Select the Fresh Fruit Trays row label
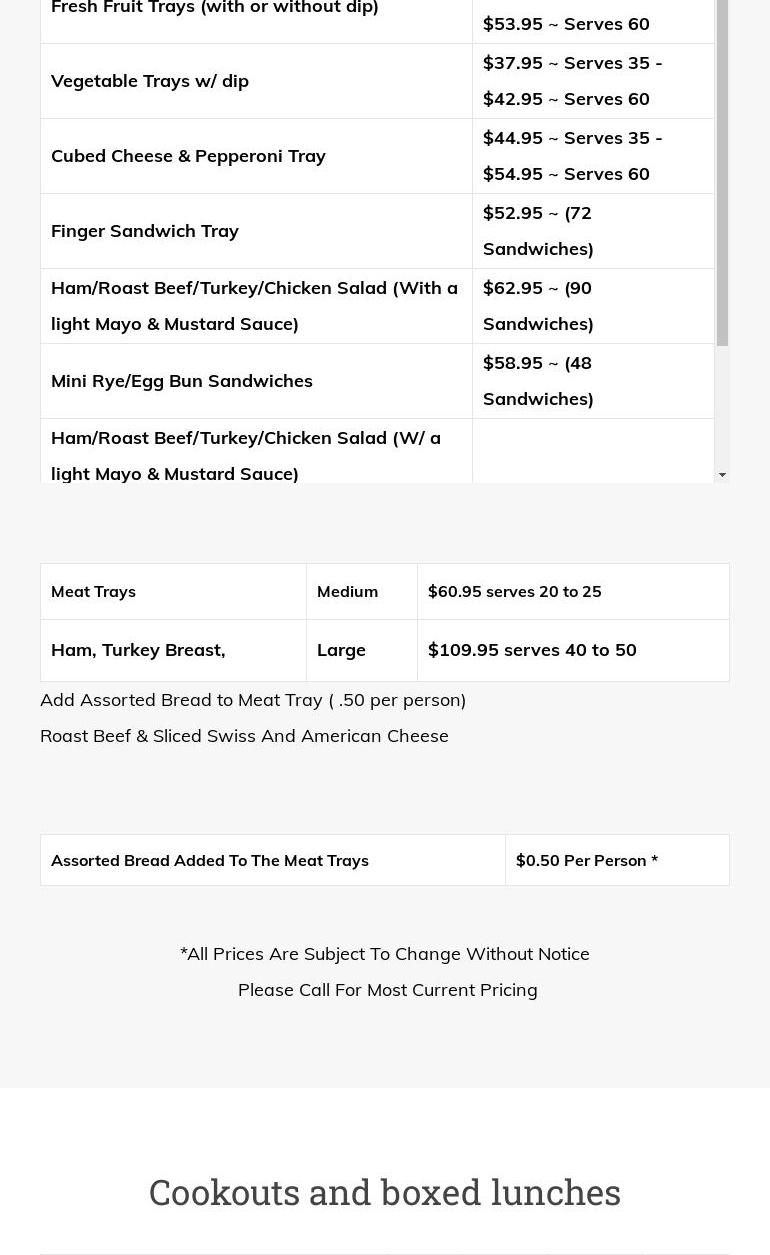The height and width of the screenshot is (1255, 770). tap(215, 8)
